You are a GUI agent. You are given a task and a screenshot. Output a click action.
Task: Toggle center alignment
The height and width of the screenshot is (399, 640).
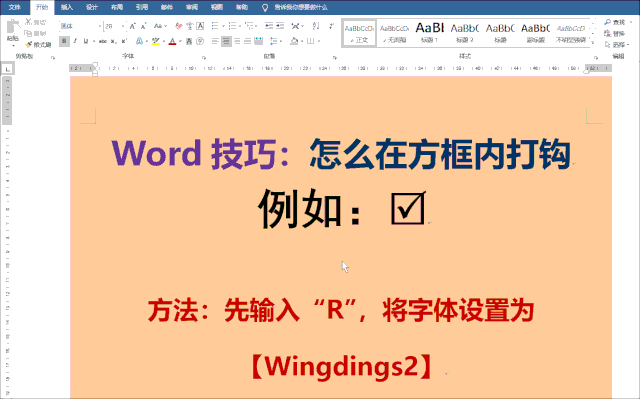pyautogui.click(x=226, y=41)
